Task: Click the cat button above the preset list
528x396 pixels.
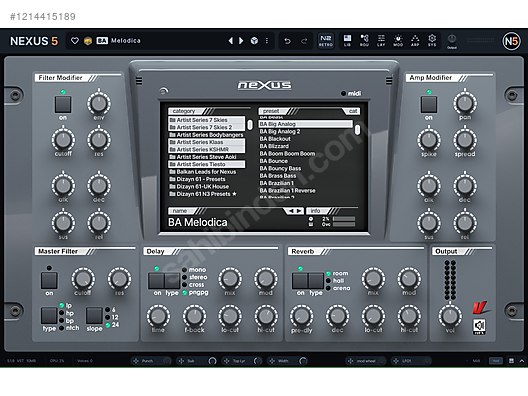Action: coord(352,111)
